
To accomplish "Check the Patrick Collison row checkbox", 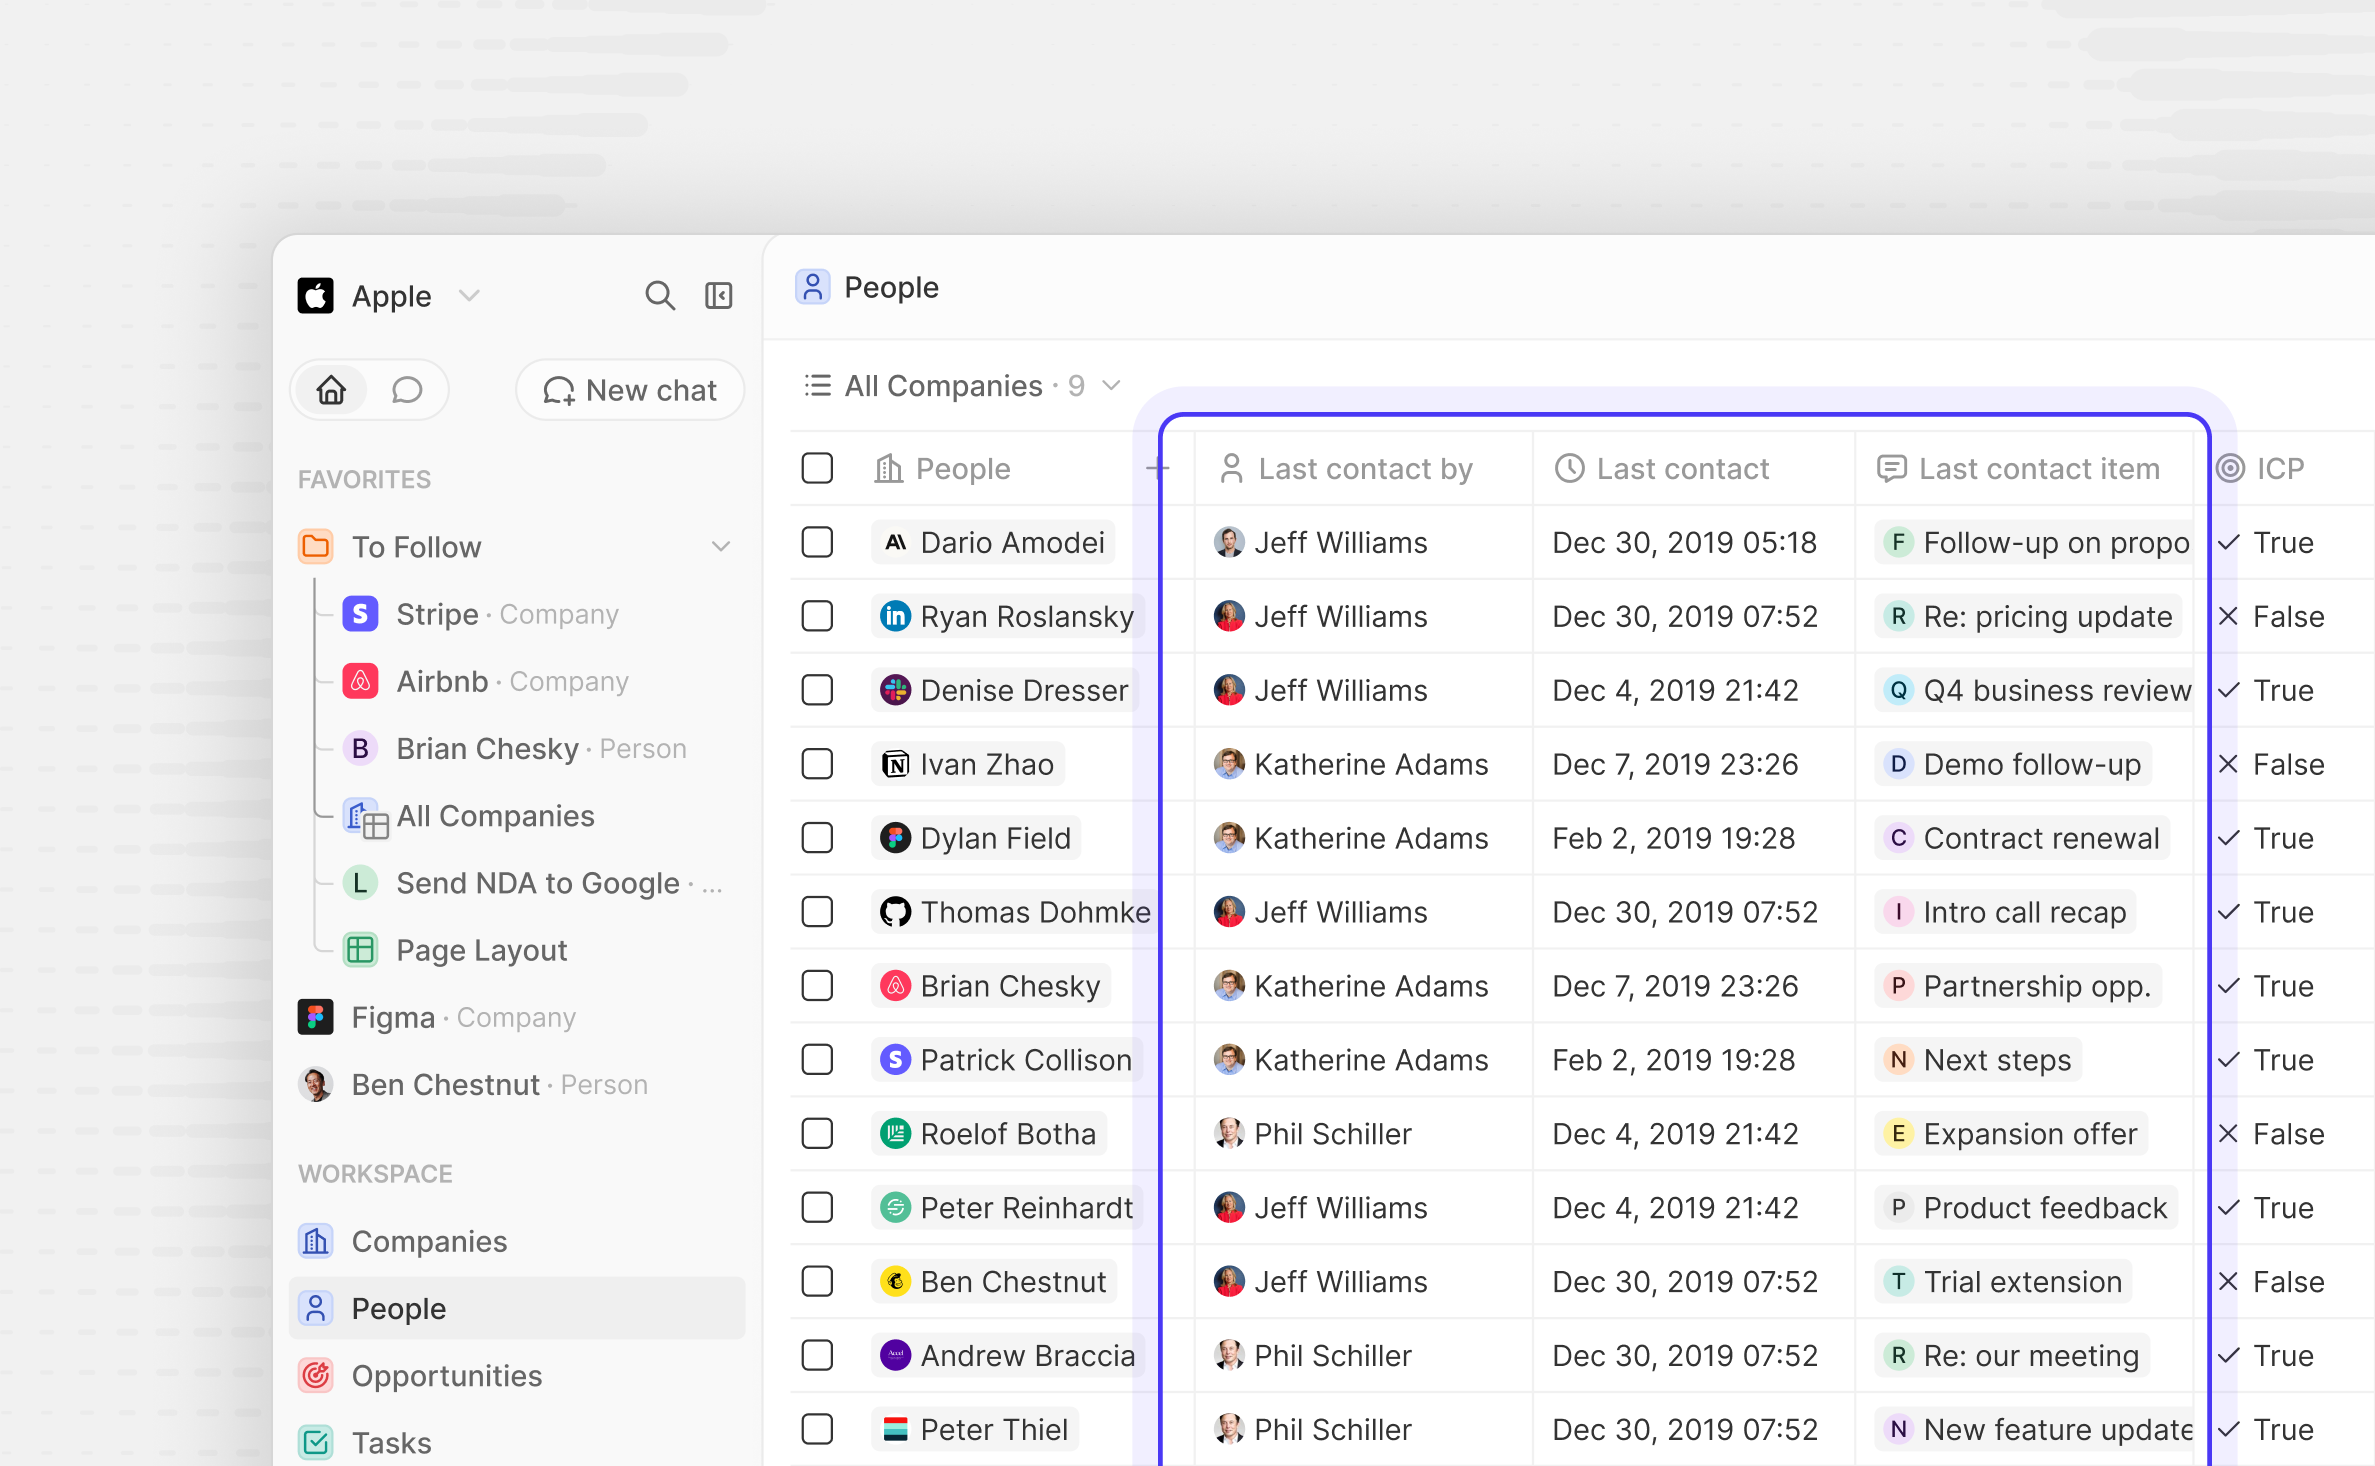I will point(817,1060).
